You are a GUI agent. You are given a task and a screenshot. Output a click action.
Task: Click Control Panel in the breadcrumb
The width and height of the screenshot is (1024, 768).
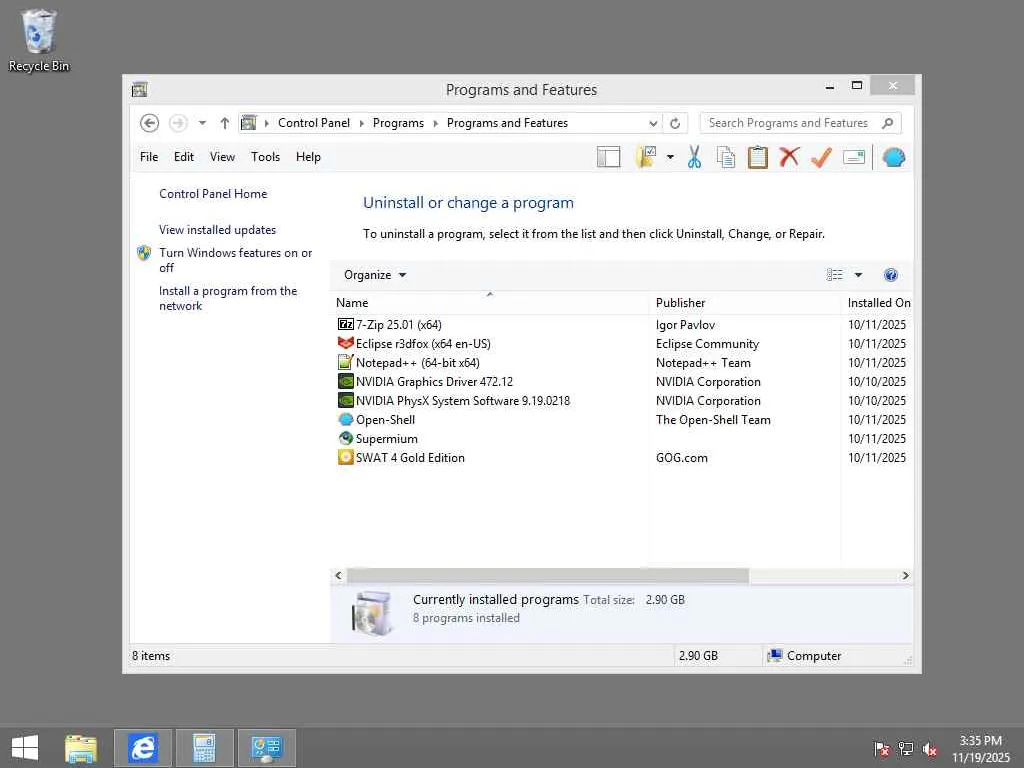[313, 123]
